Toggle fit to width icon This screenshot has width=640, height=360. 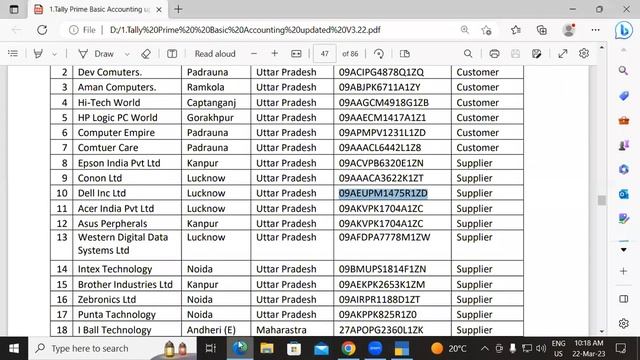tap(296, 53)
